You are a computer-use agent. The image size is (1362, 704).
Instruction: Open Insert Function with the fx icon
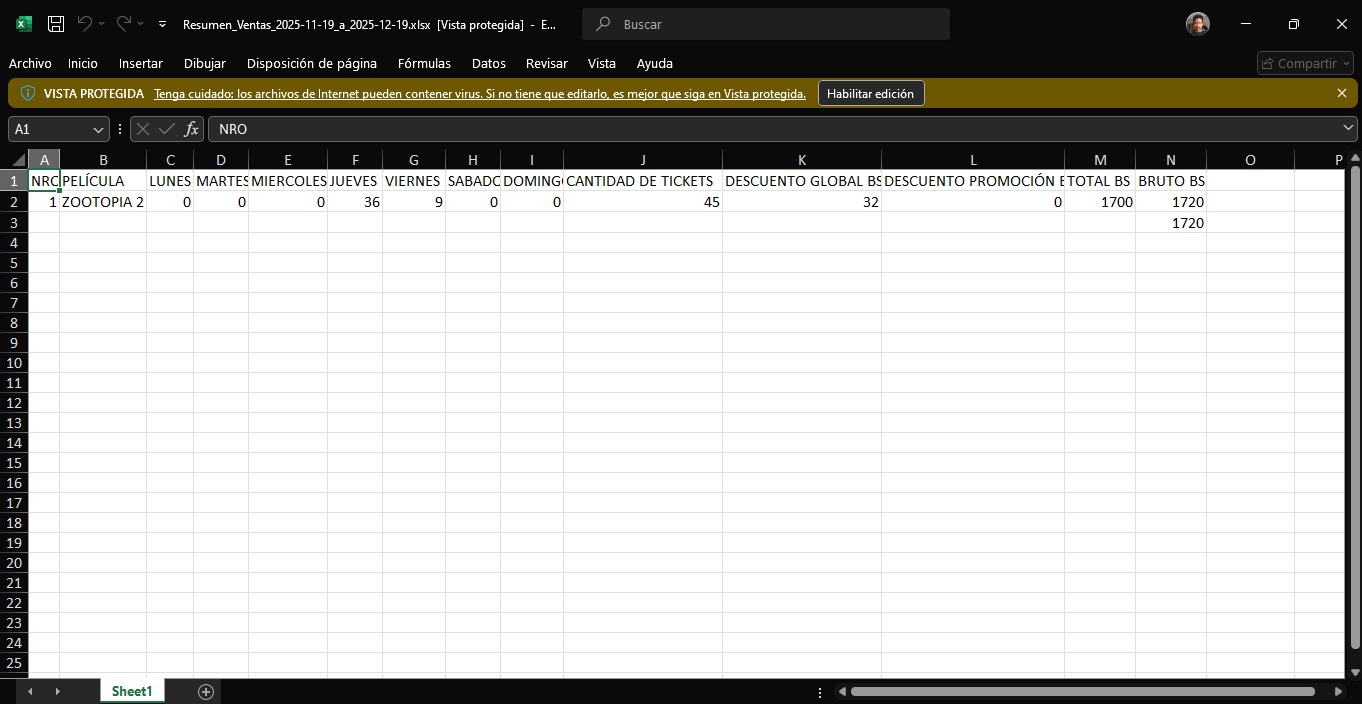point(190,129)
